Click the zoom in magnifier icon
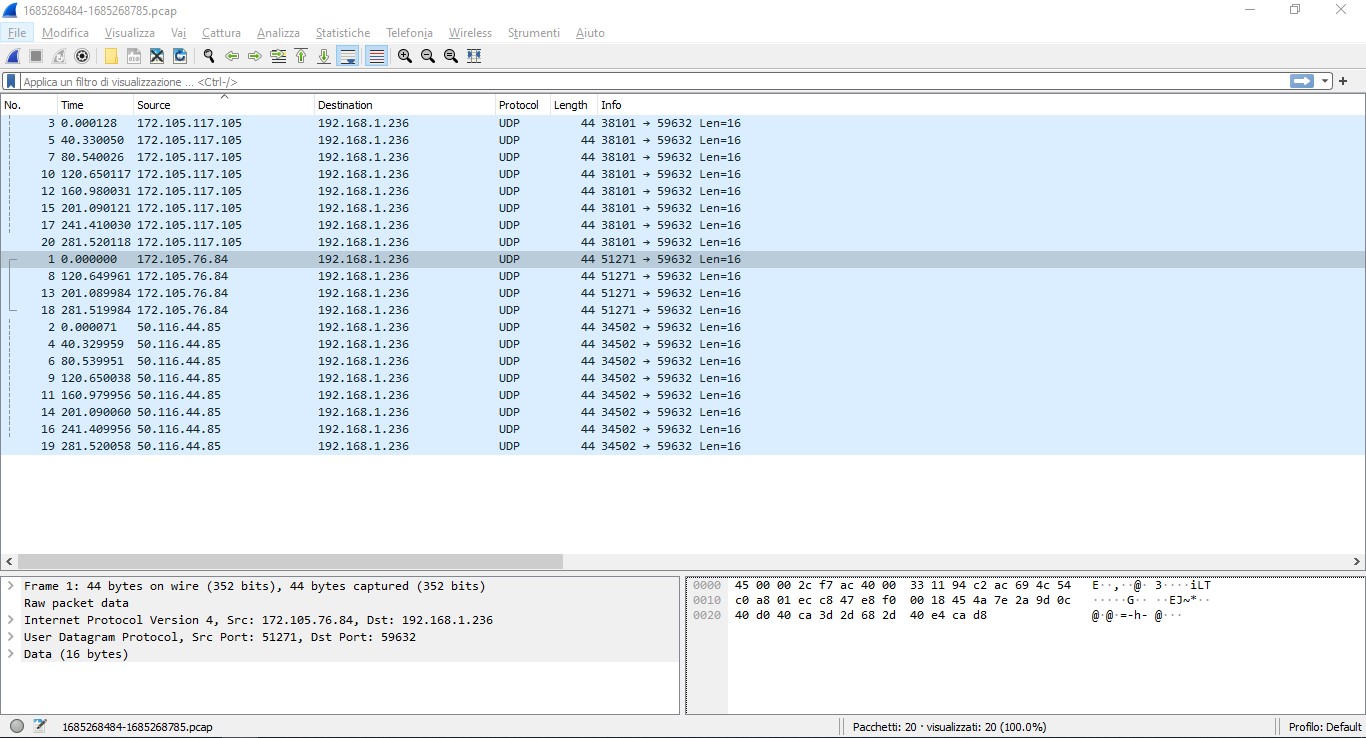Image resolution: width=1366 pixels, height=738 pixels. pos(404,56)
